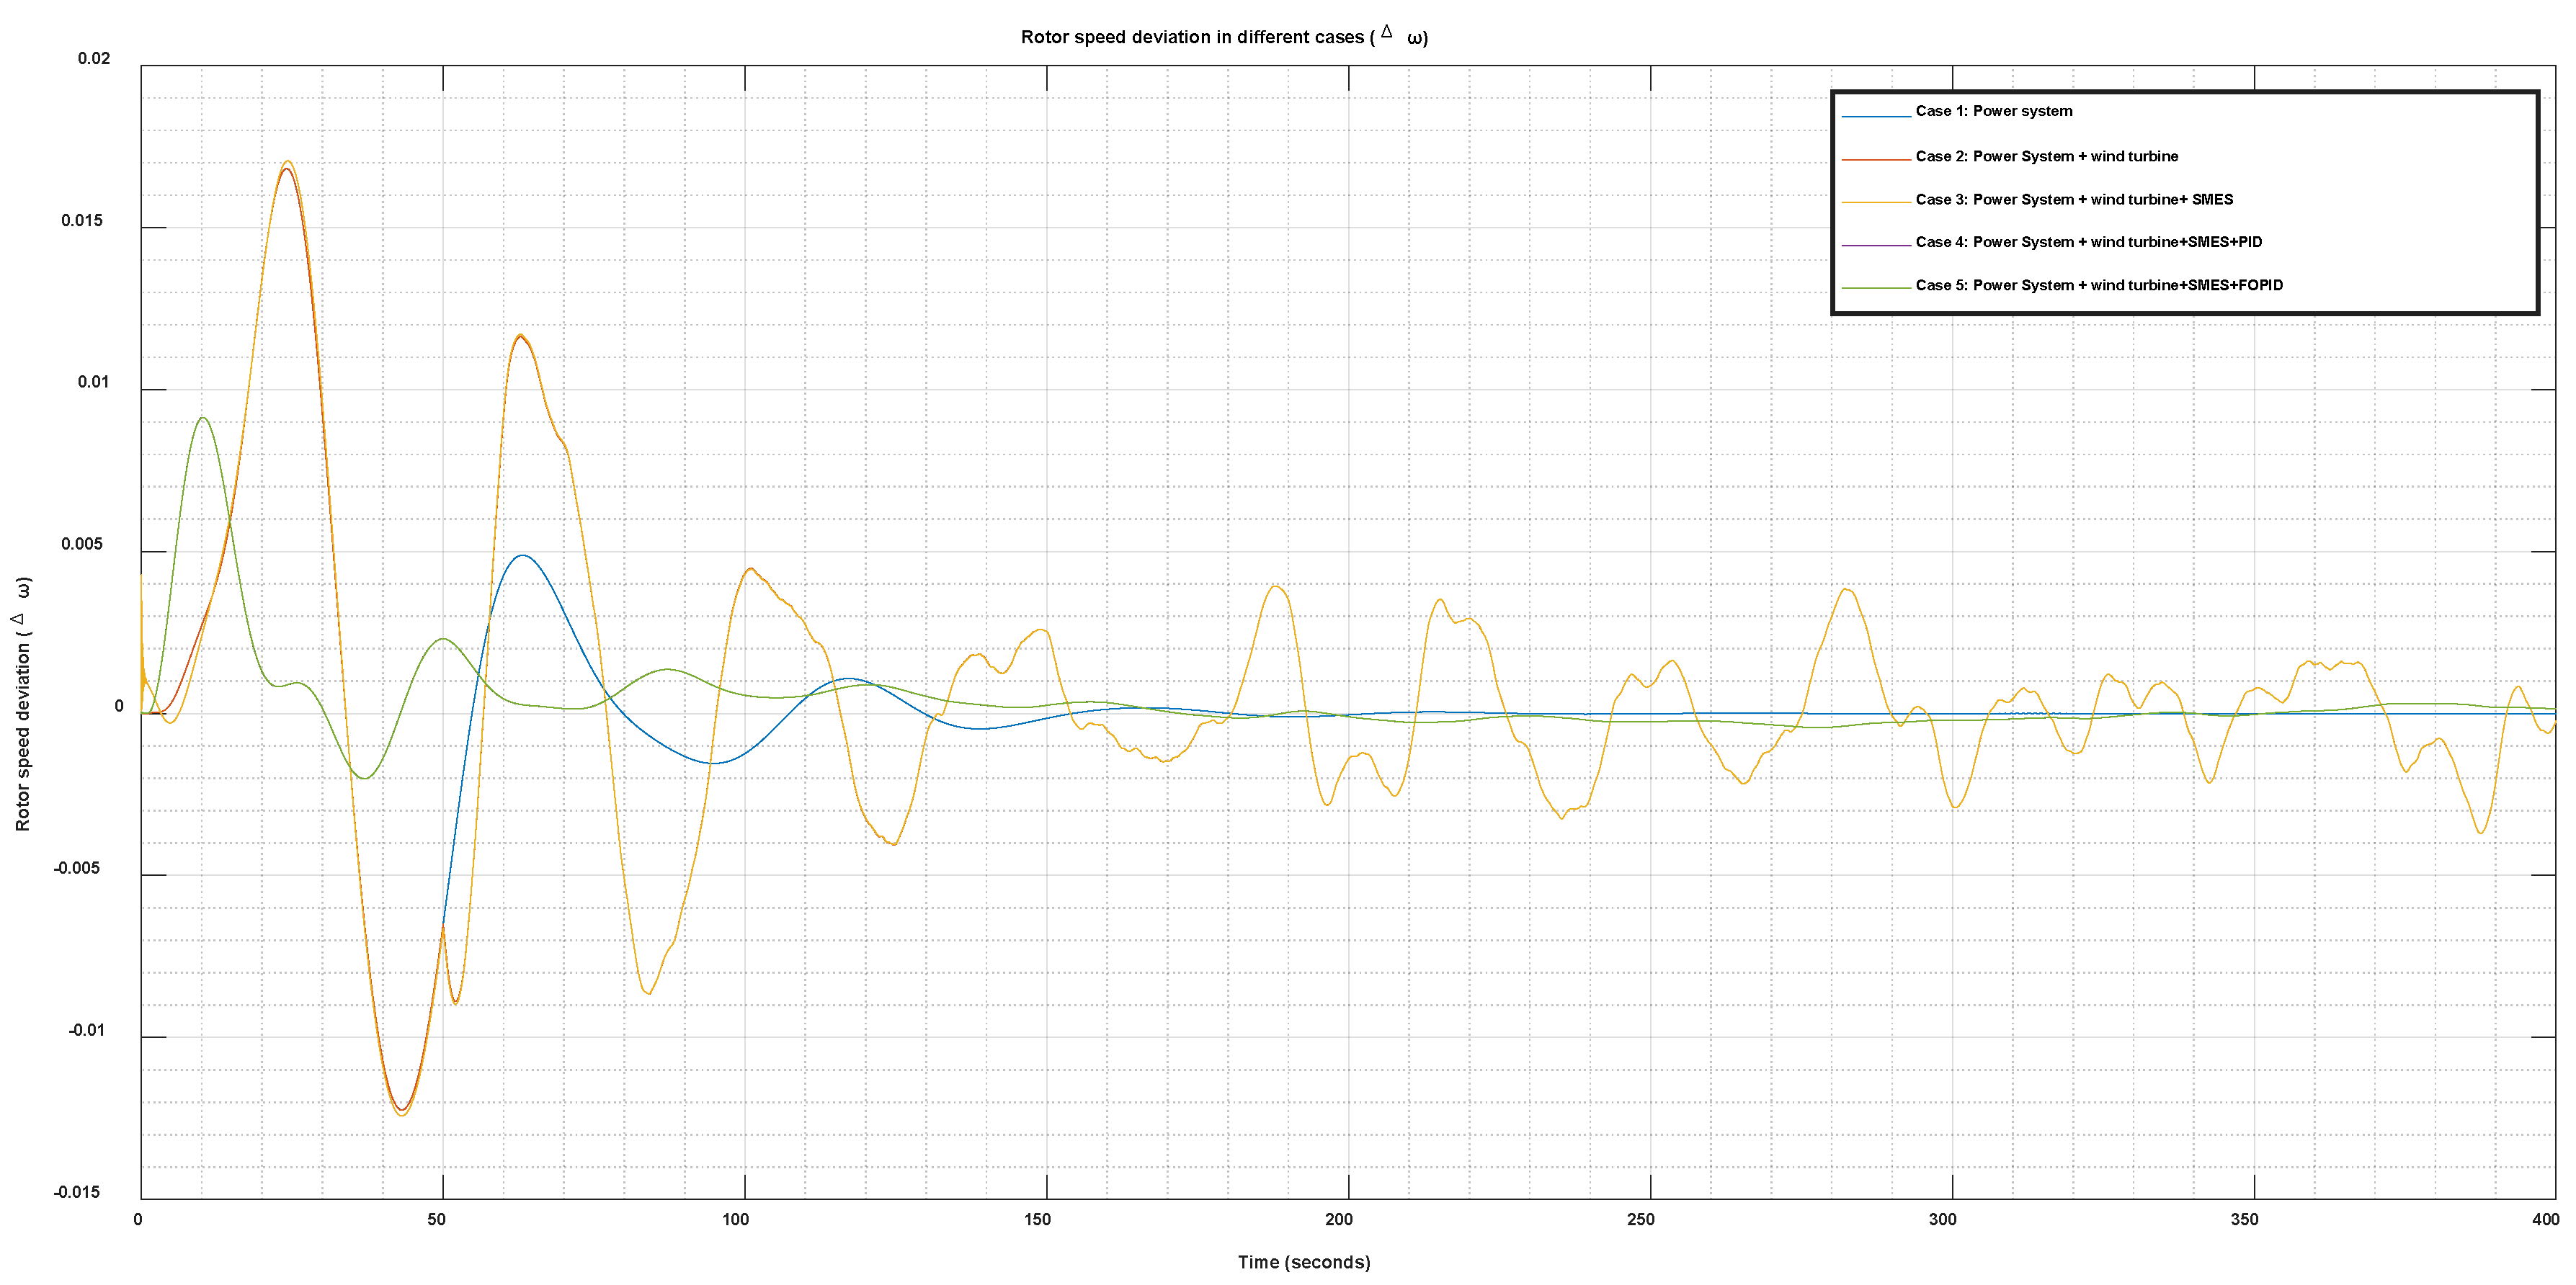Click the highest yellow curve peak near 0.017
The image size is (2576, 1285).
point(287,161)
